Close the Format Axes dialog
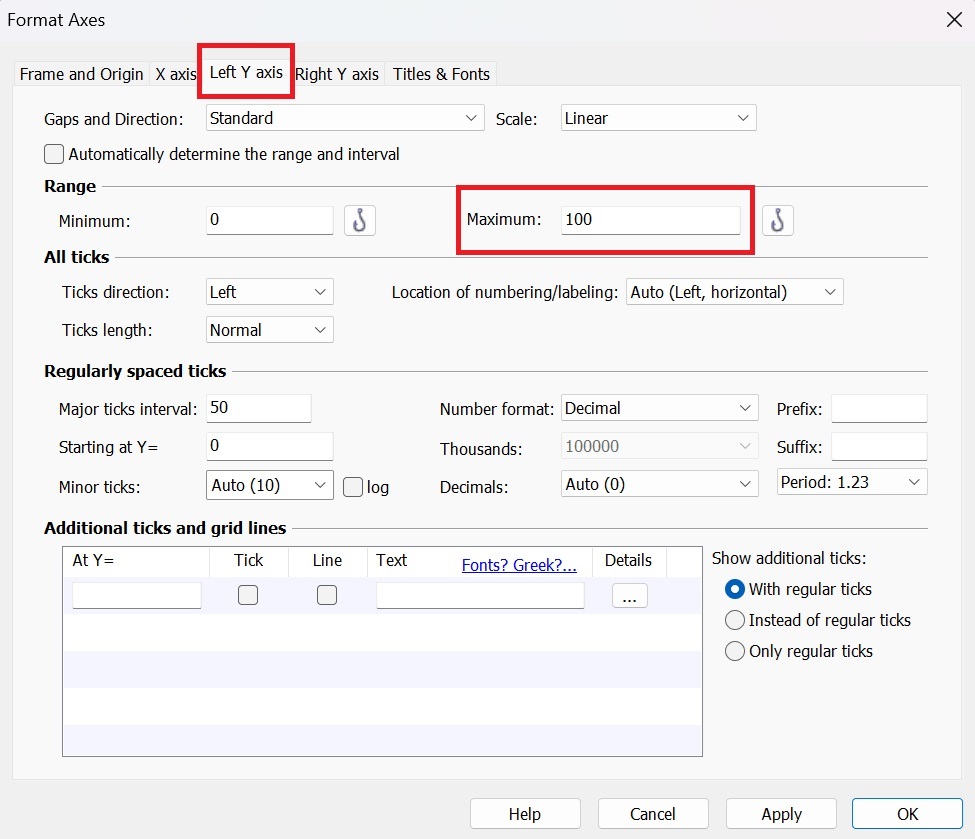Image resolution: width=975 pixels, height=839 pixels. pos(951,19)
